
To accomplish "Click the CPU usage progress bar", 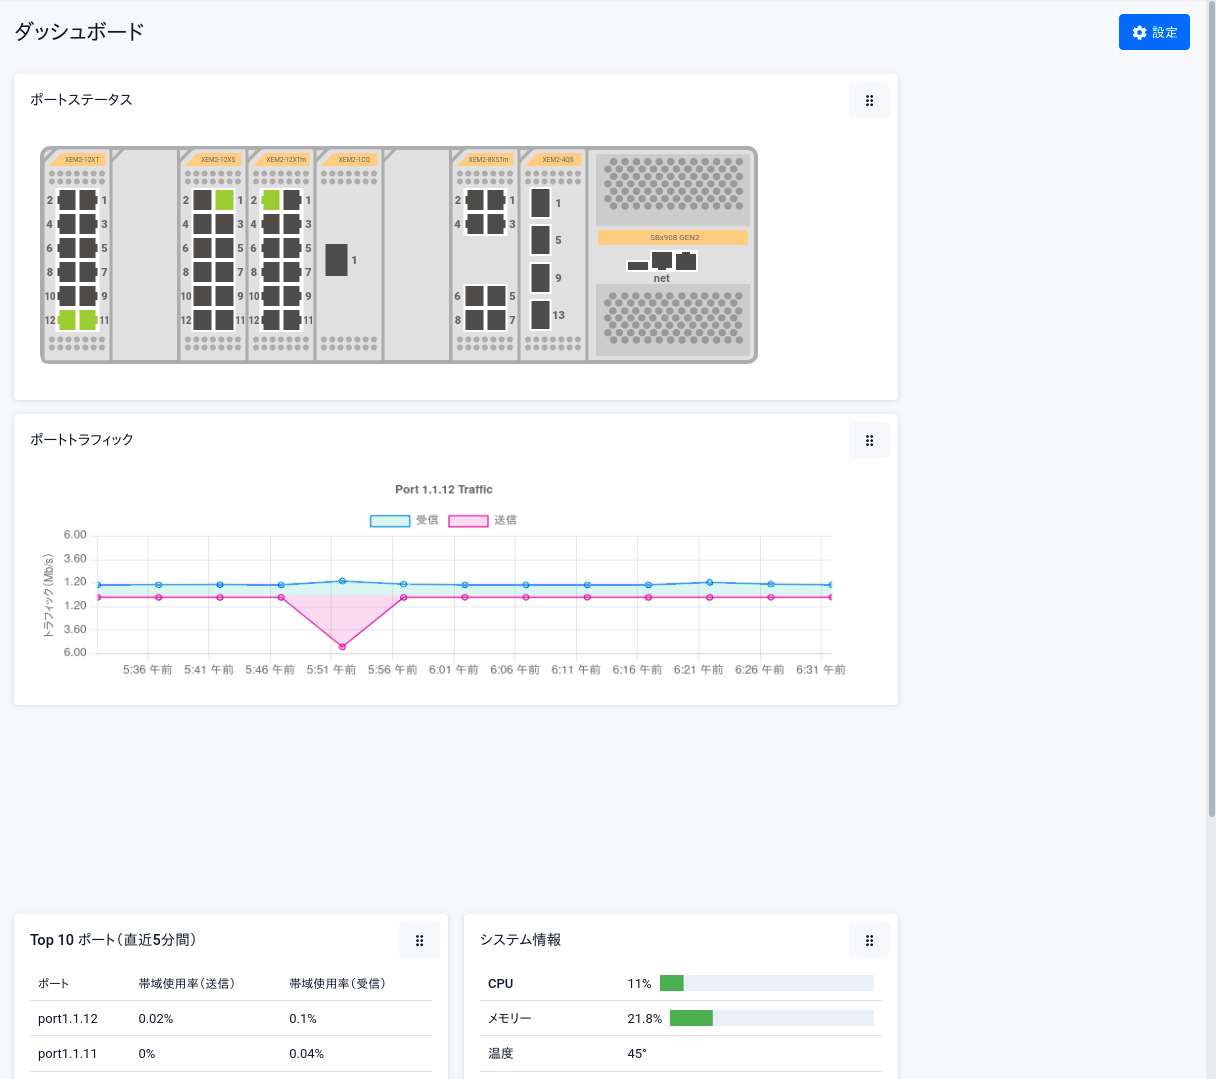I will click(x=766, y=983).
